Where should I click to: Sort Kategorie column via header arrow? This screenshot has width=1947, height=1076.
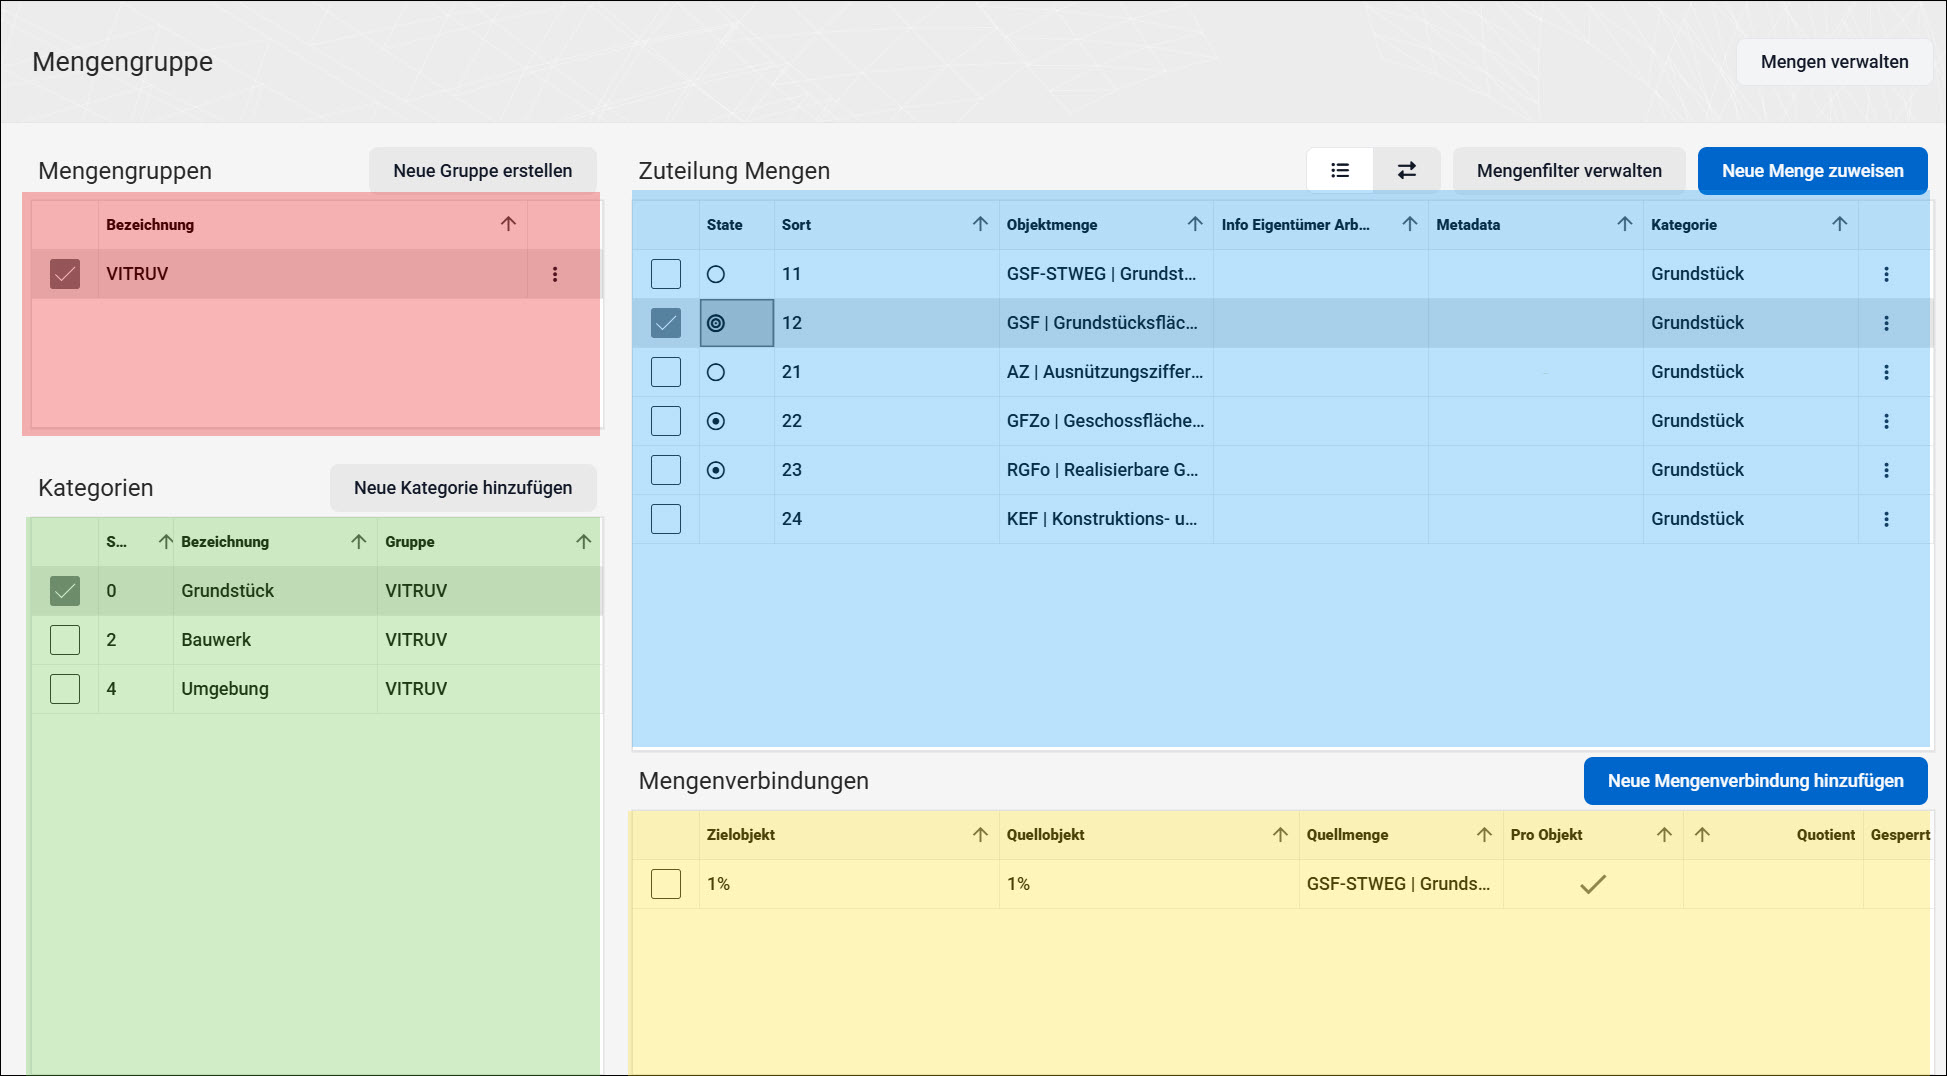click(1839, 224)
